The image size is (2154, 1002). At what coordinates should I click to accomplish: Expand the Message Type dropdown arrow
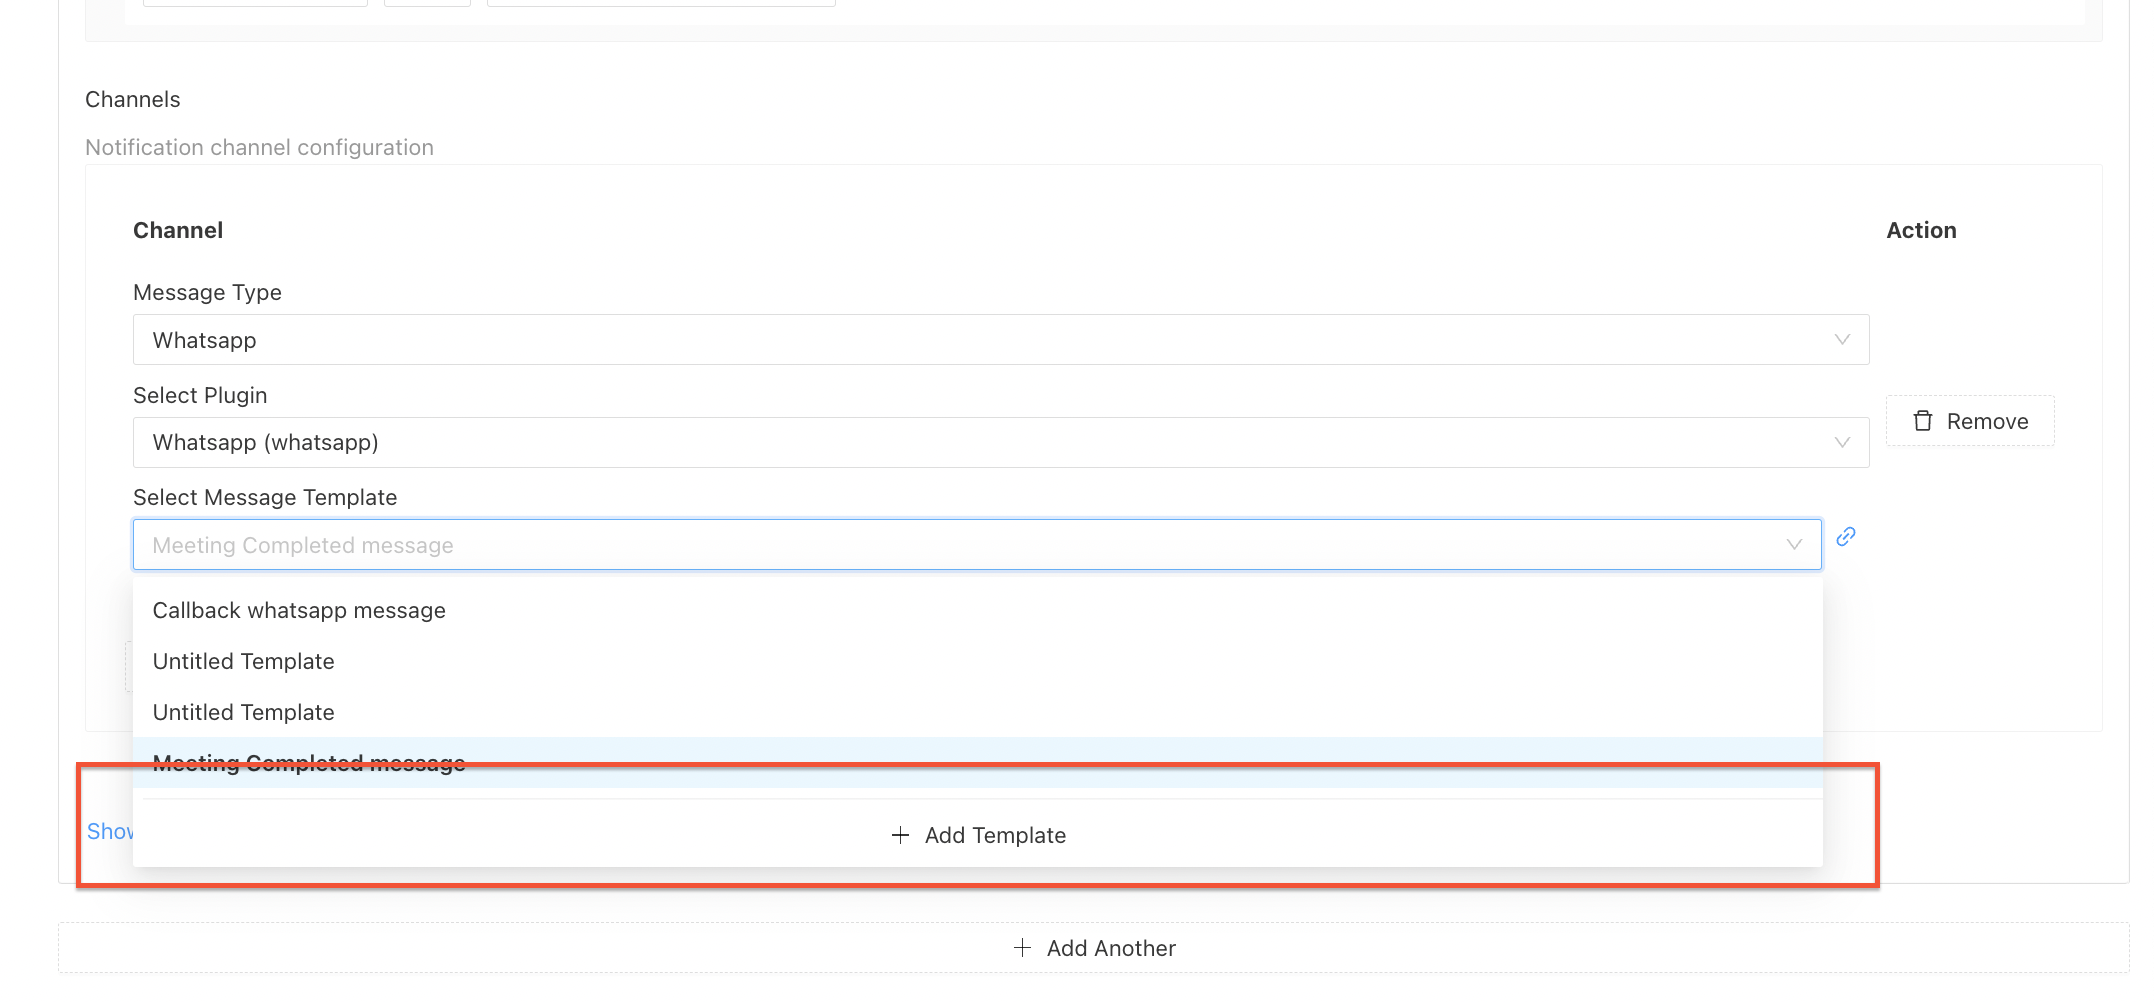[x=1841, y=340]
